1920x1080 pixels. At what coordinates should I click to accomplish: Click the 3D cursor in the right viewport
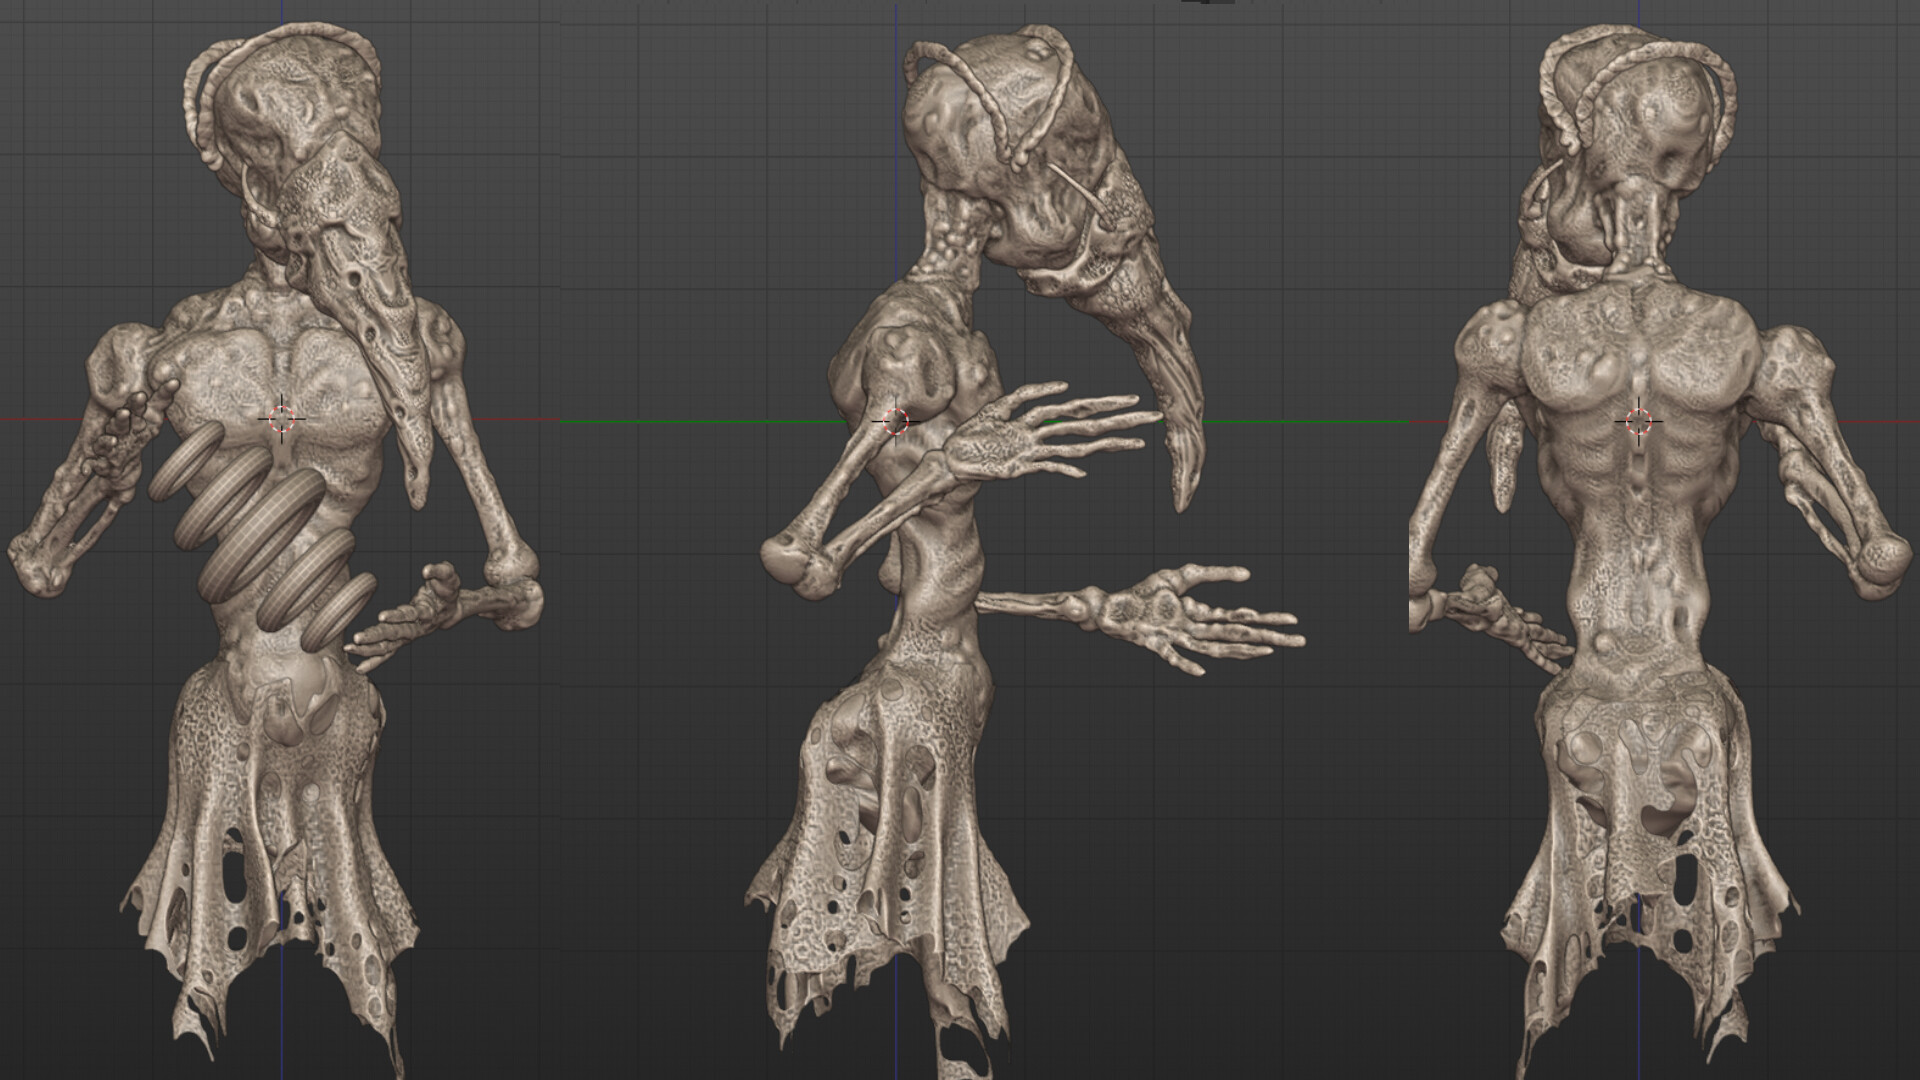[x=1640, y=420]
